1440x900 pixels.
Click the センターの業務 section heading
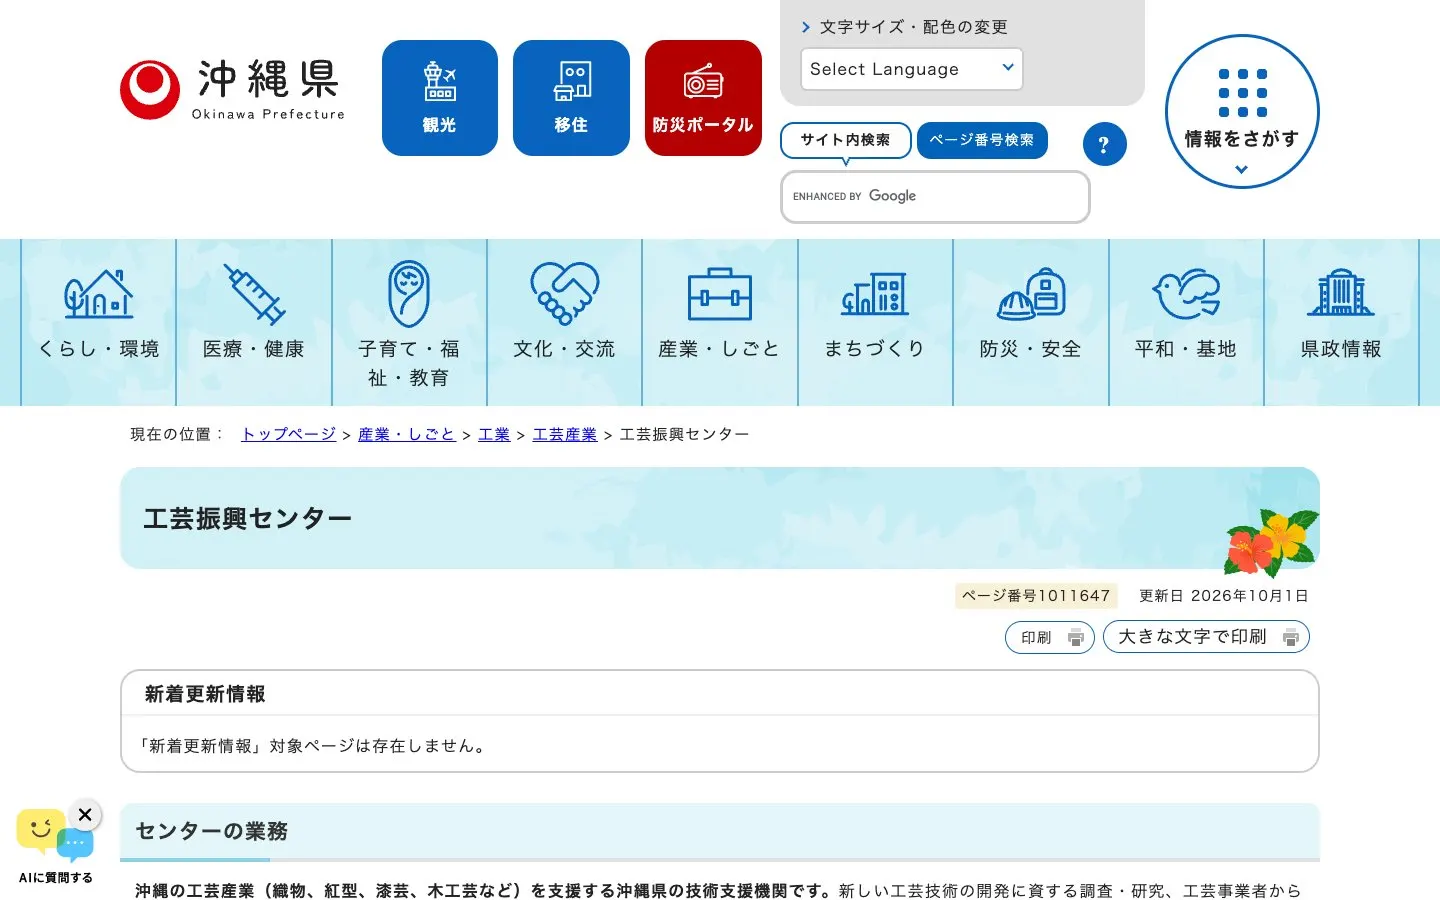[x=212, y=831]
